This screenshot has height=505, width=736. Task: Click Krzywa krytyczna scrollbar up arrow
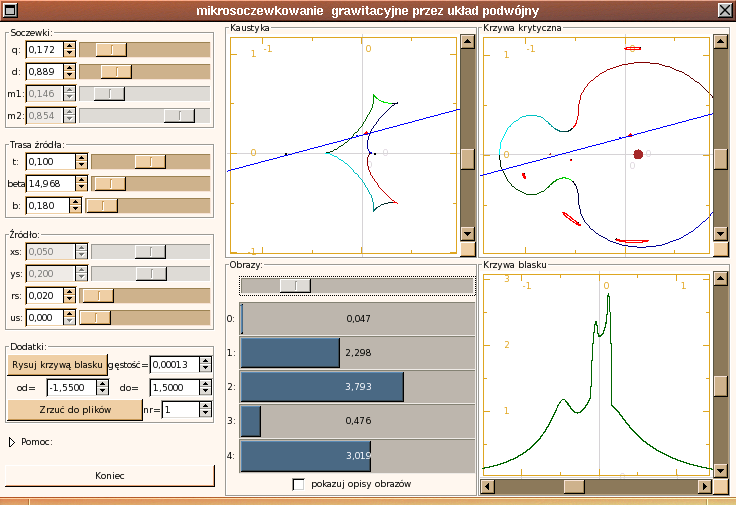(x=721, y=41)
